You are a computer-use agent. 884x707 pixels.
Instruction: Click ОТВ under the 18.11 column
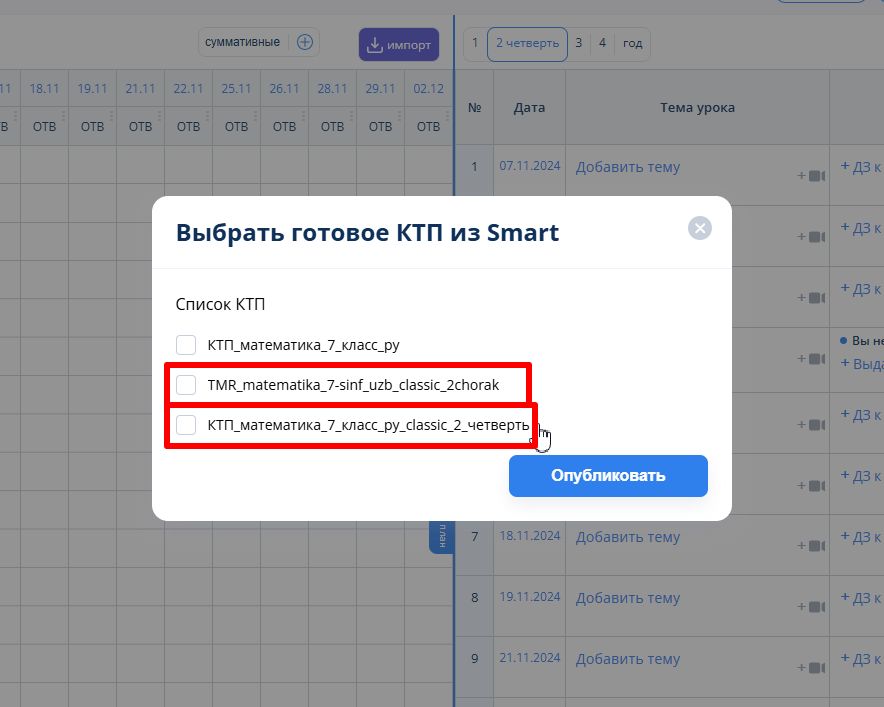click(x=45, y=126)
